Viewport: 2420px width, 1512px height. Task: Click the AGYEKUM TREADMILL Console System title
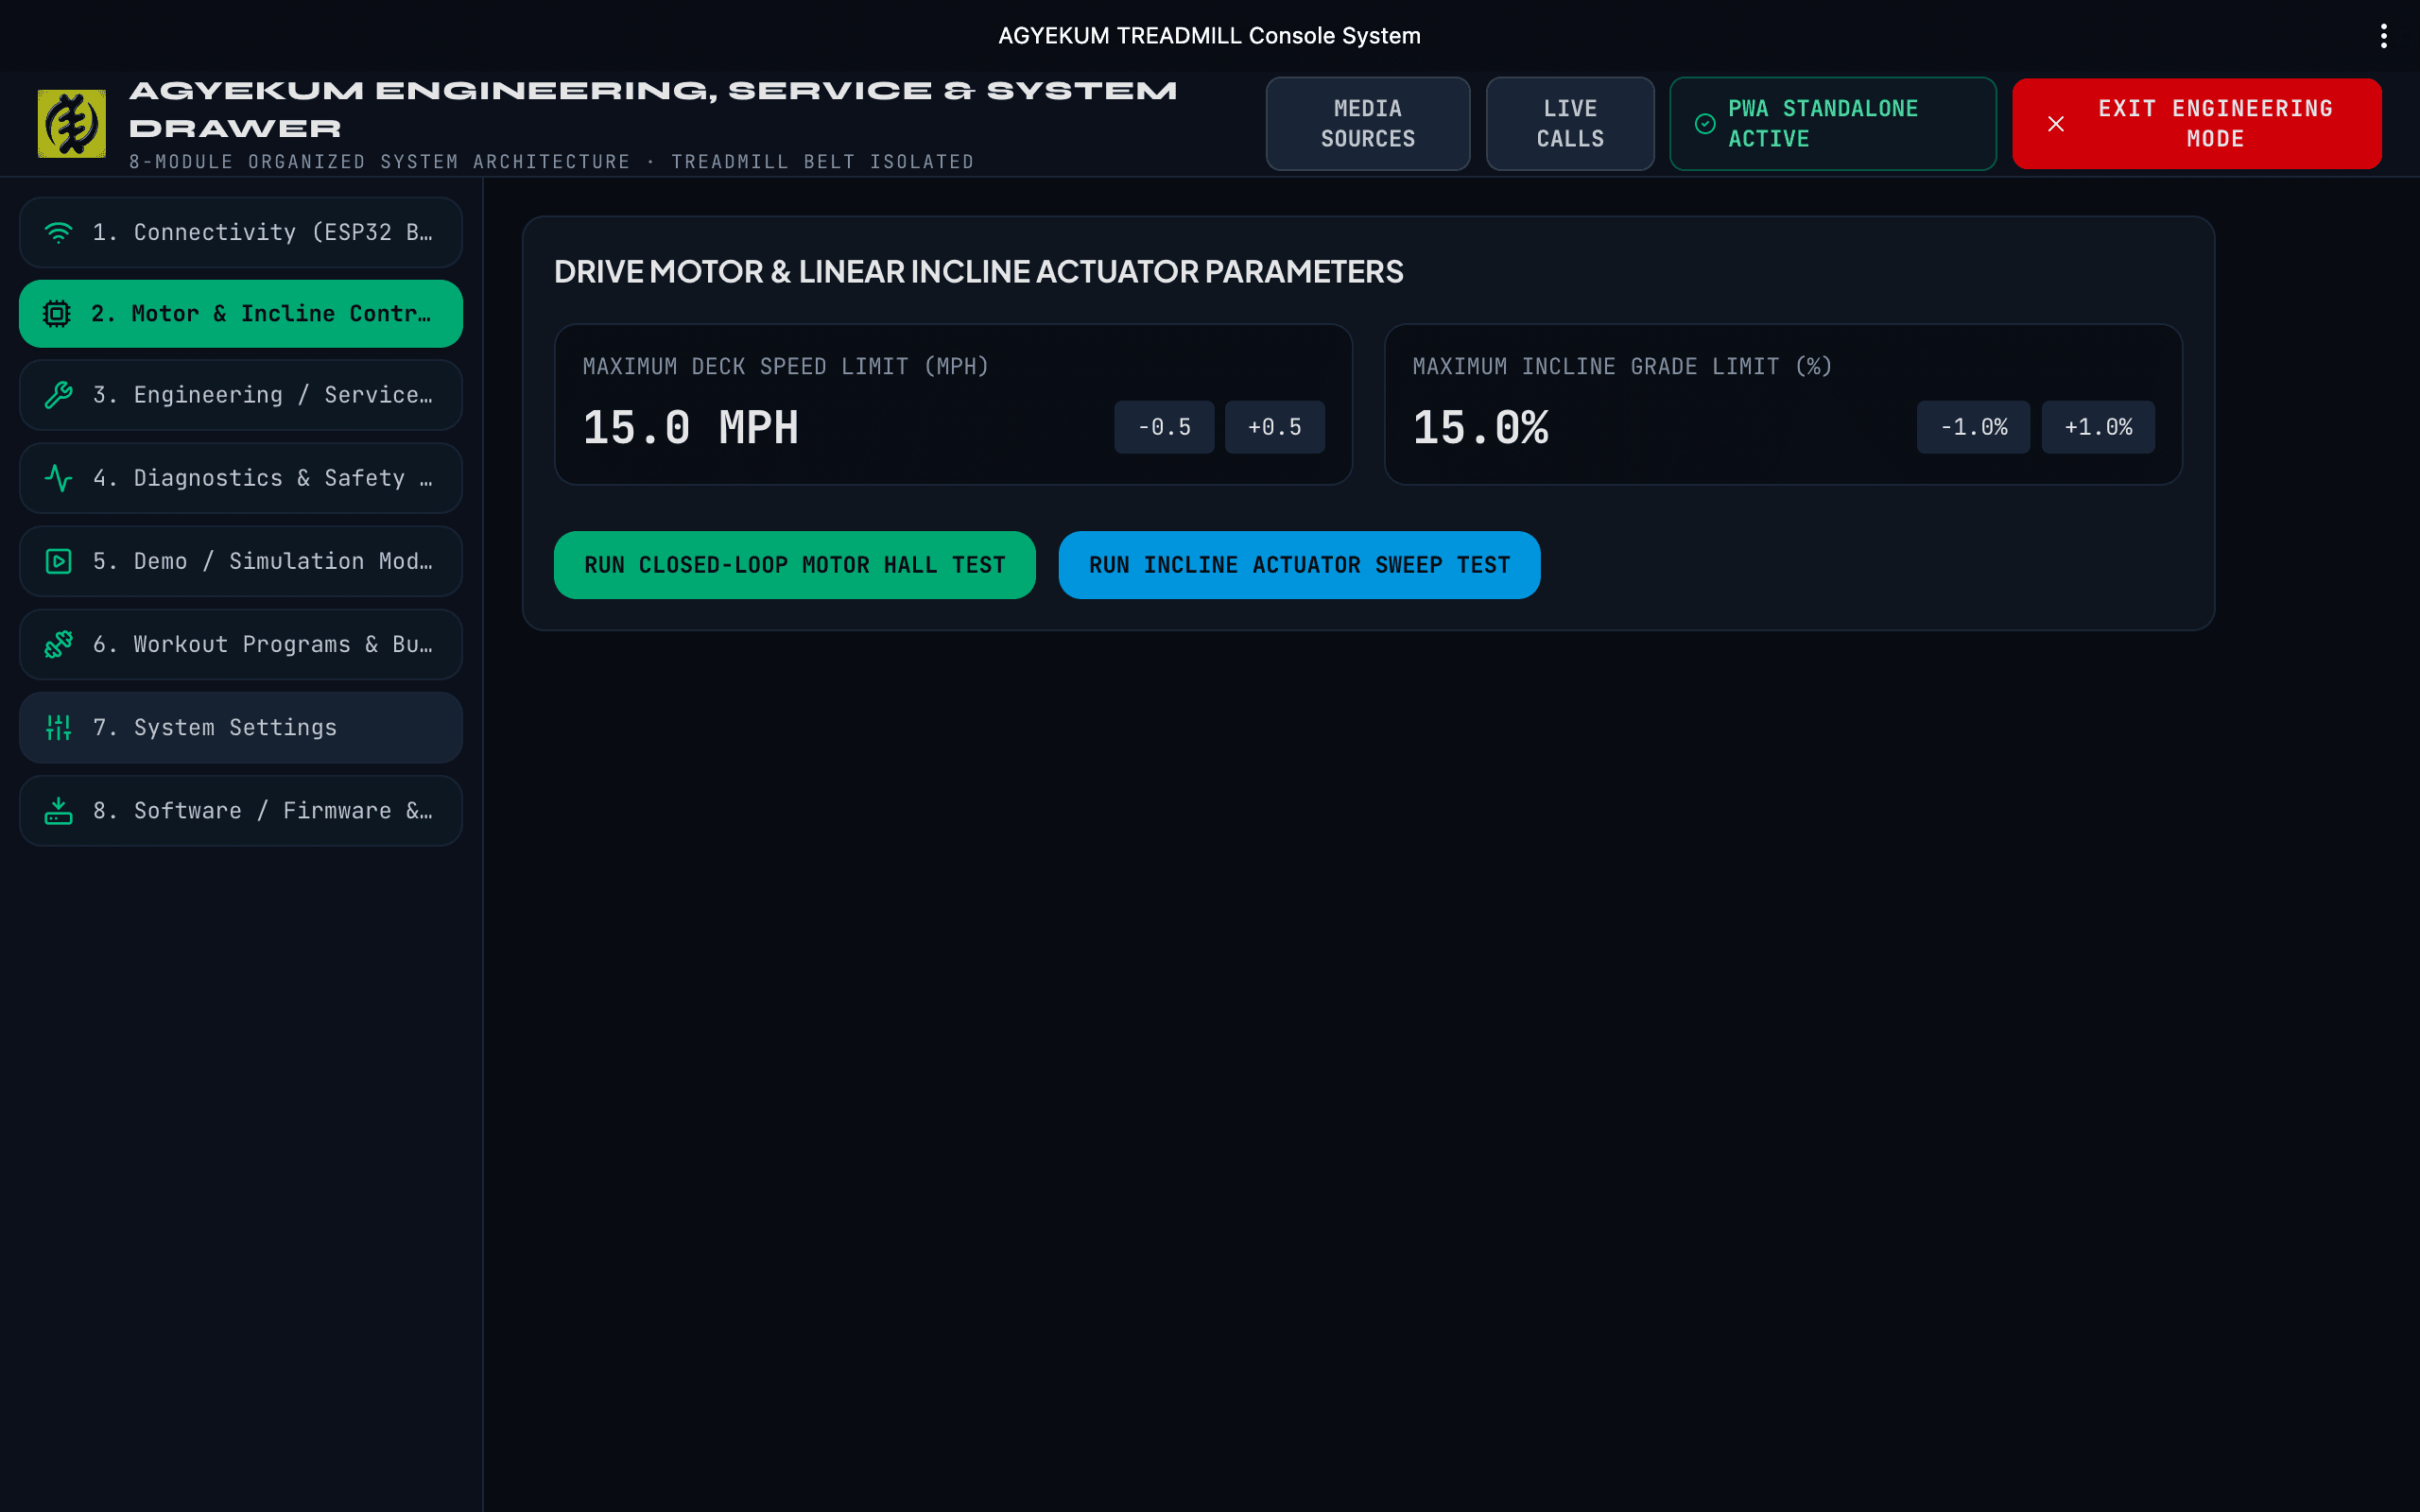(x=1209, y=36)
